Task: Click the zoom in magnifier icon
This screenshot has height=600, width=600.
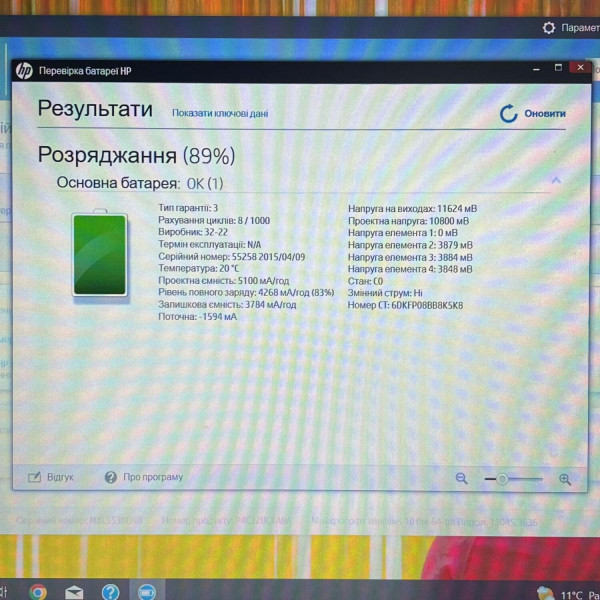Action: coord(565,479)
